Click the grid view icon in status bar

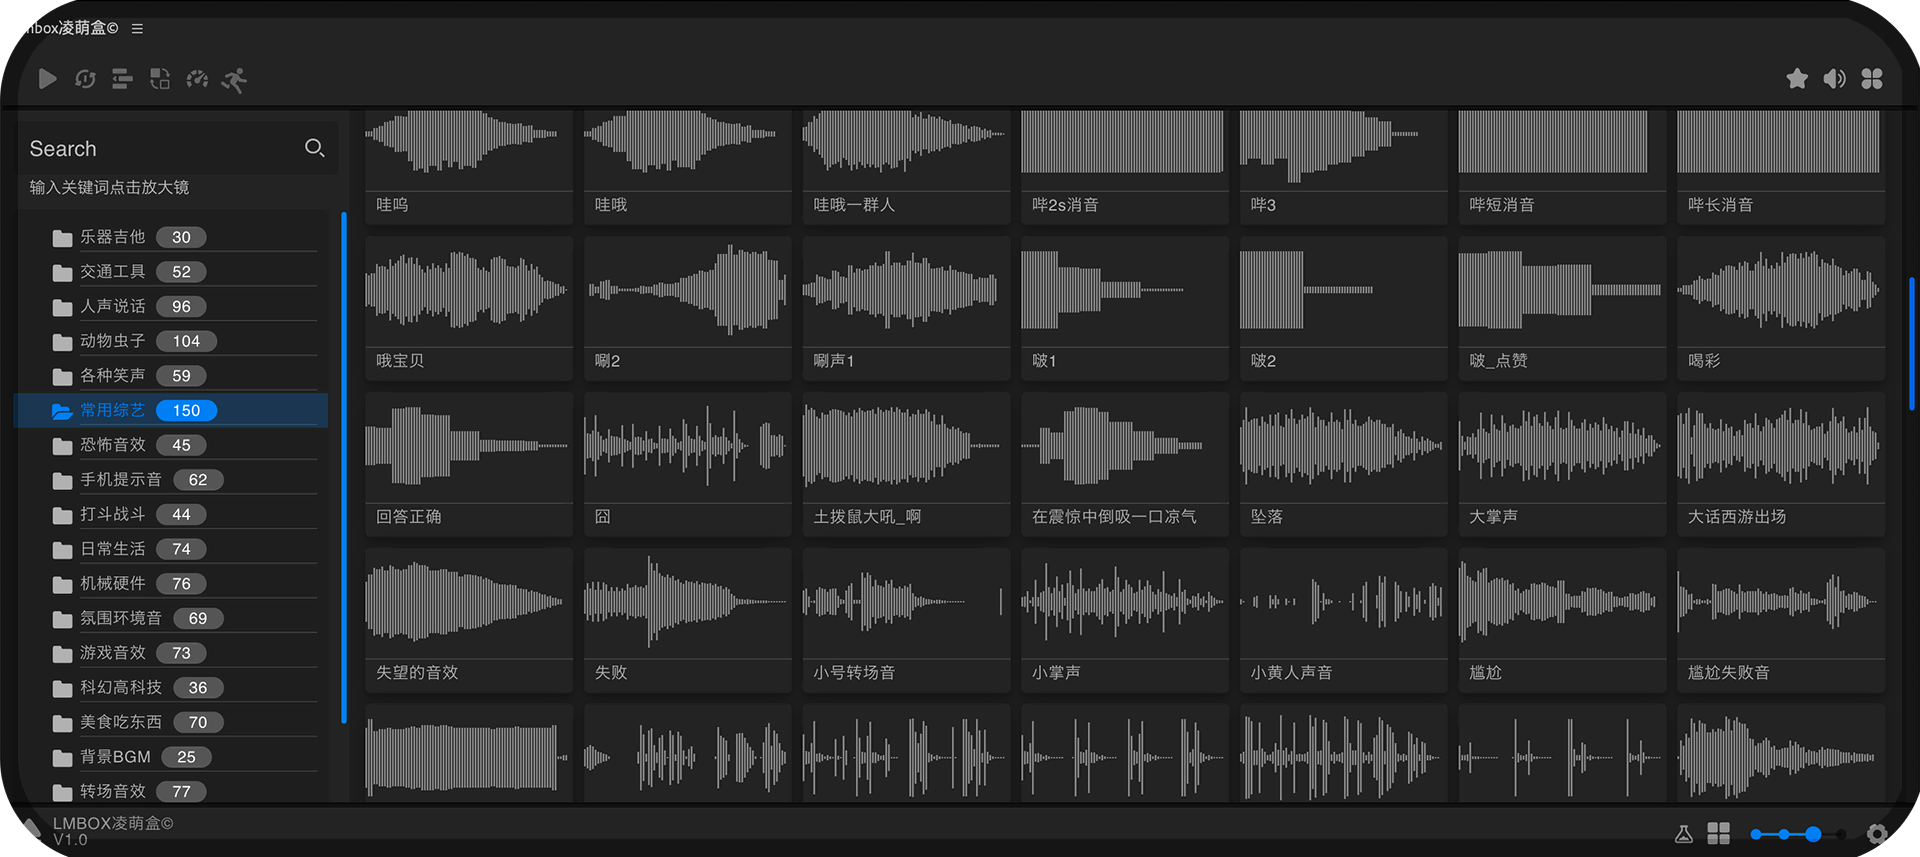[1719, 833]
